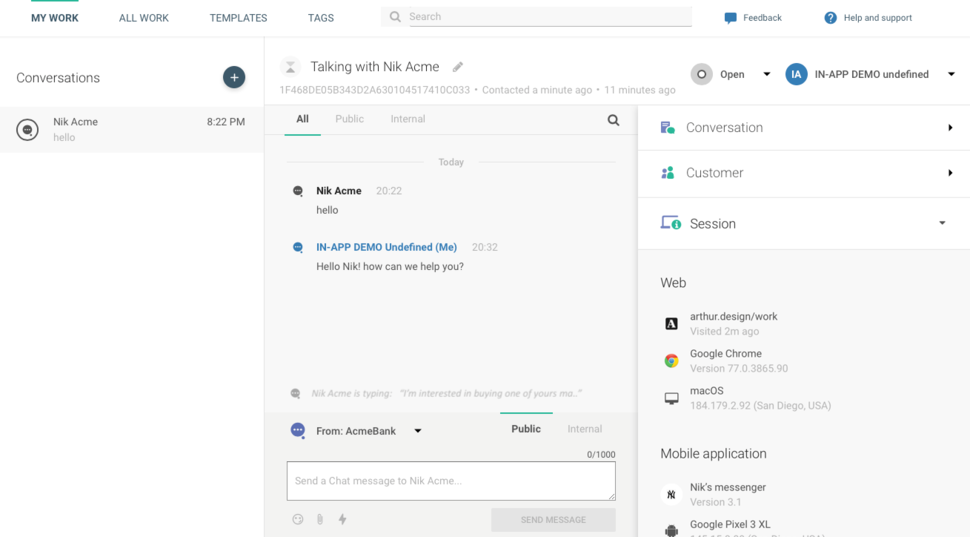Click the attachment paperclip icon
970x537 pixels.
320,519
